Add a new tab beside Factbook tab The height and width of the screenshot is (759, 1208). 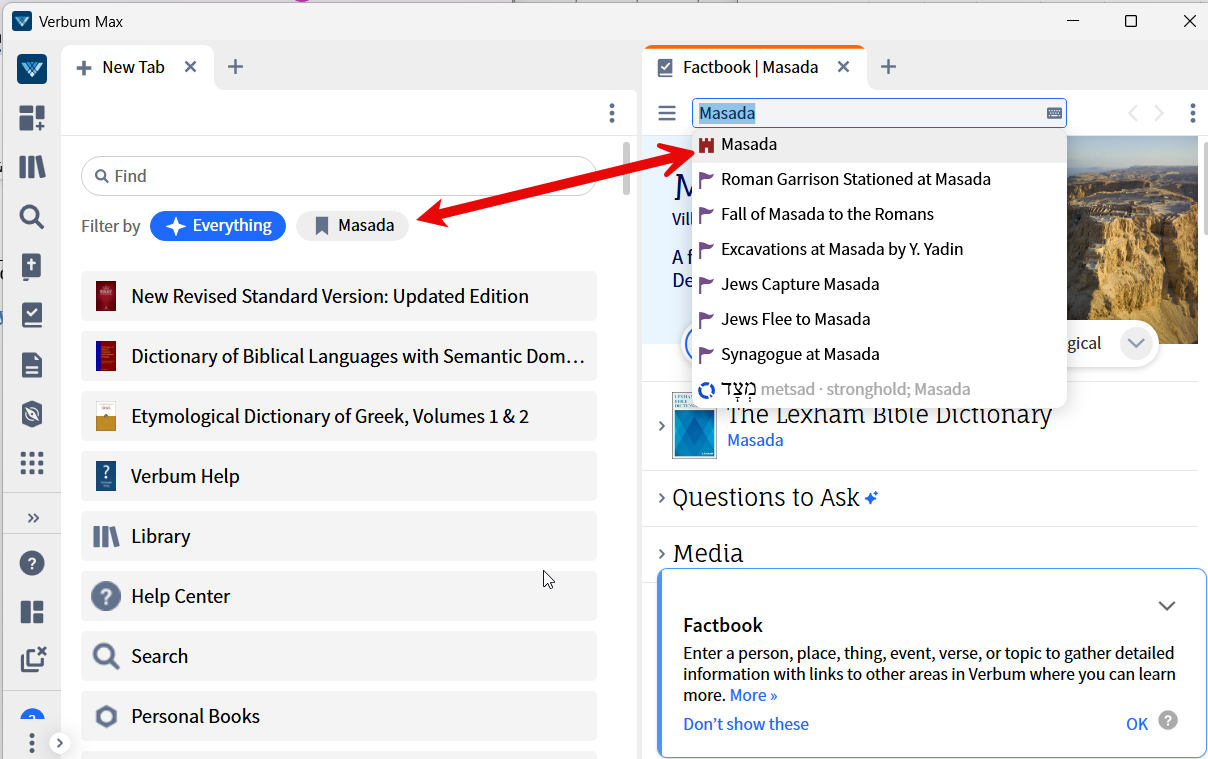pyautogui.click(x=888, y=67)
